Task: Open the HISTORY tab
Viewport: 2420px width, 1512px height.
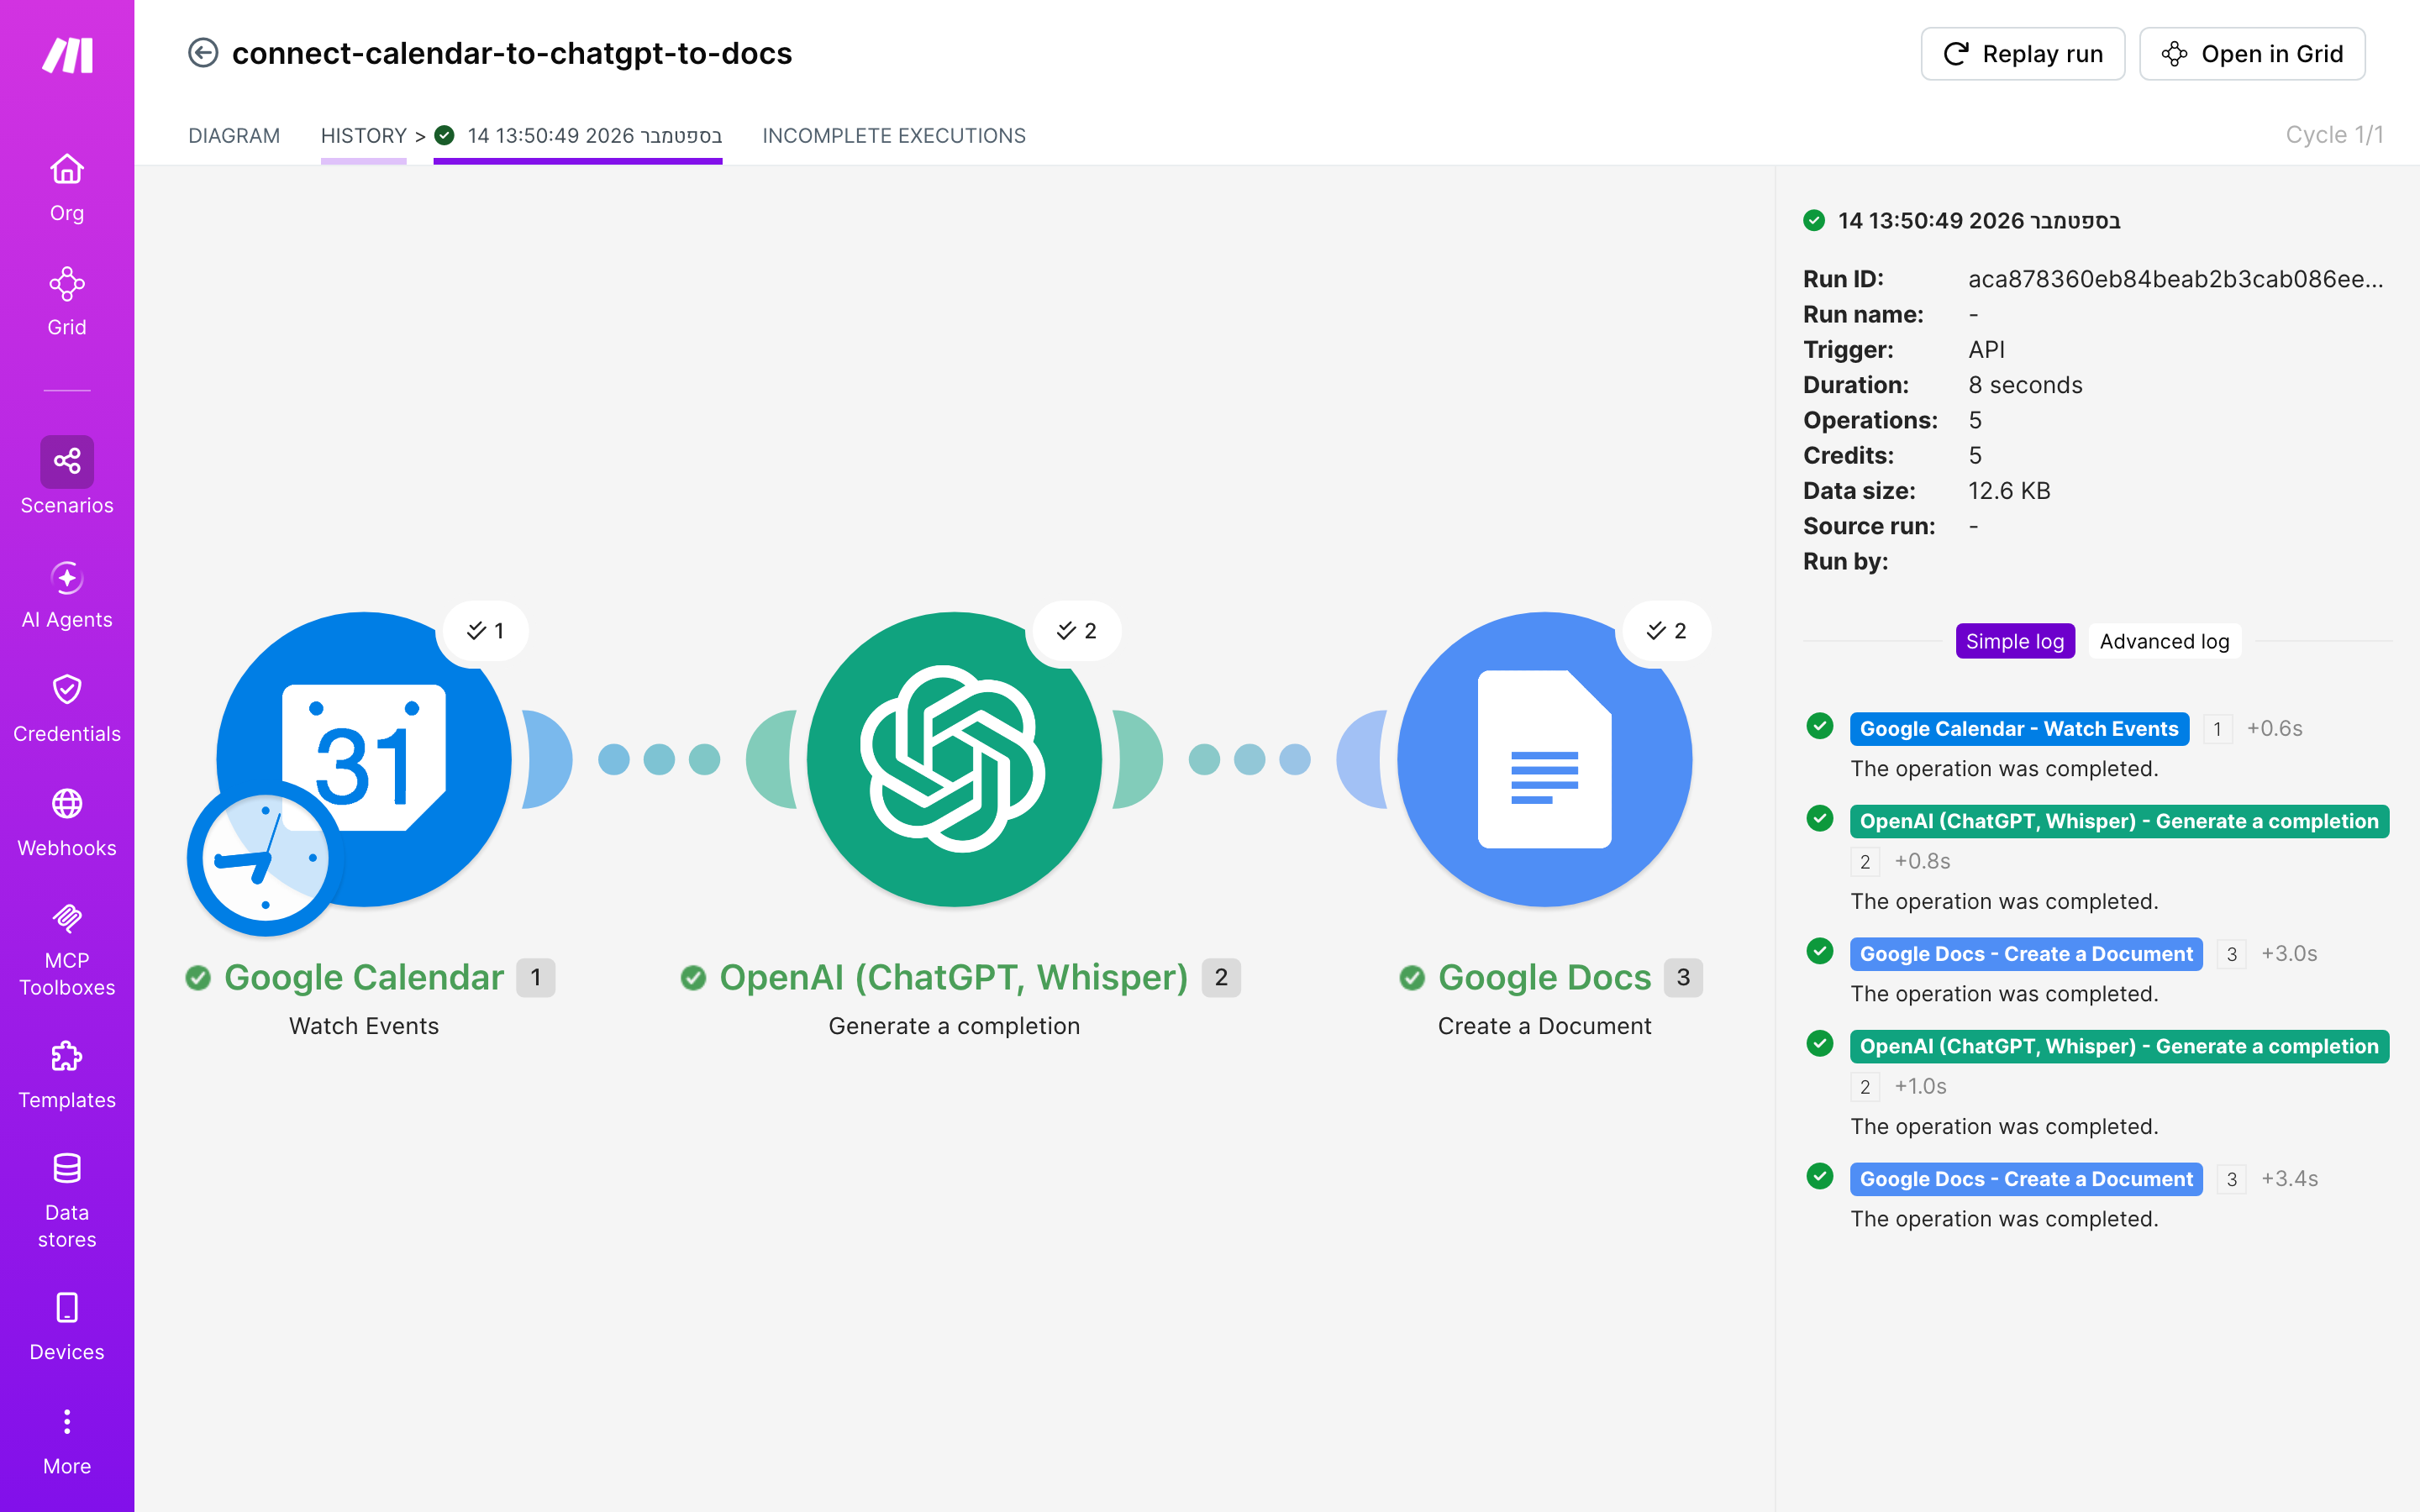Action: (x=363, y=136)
